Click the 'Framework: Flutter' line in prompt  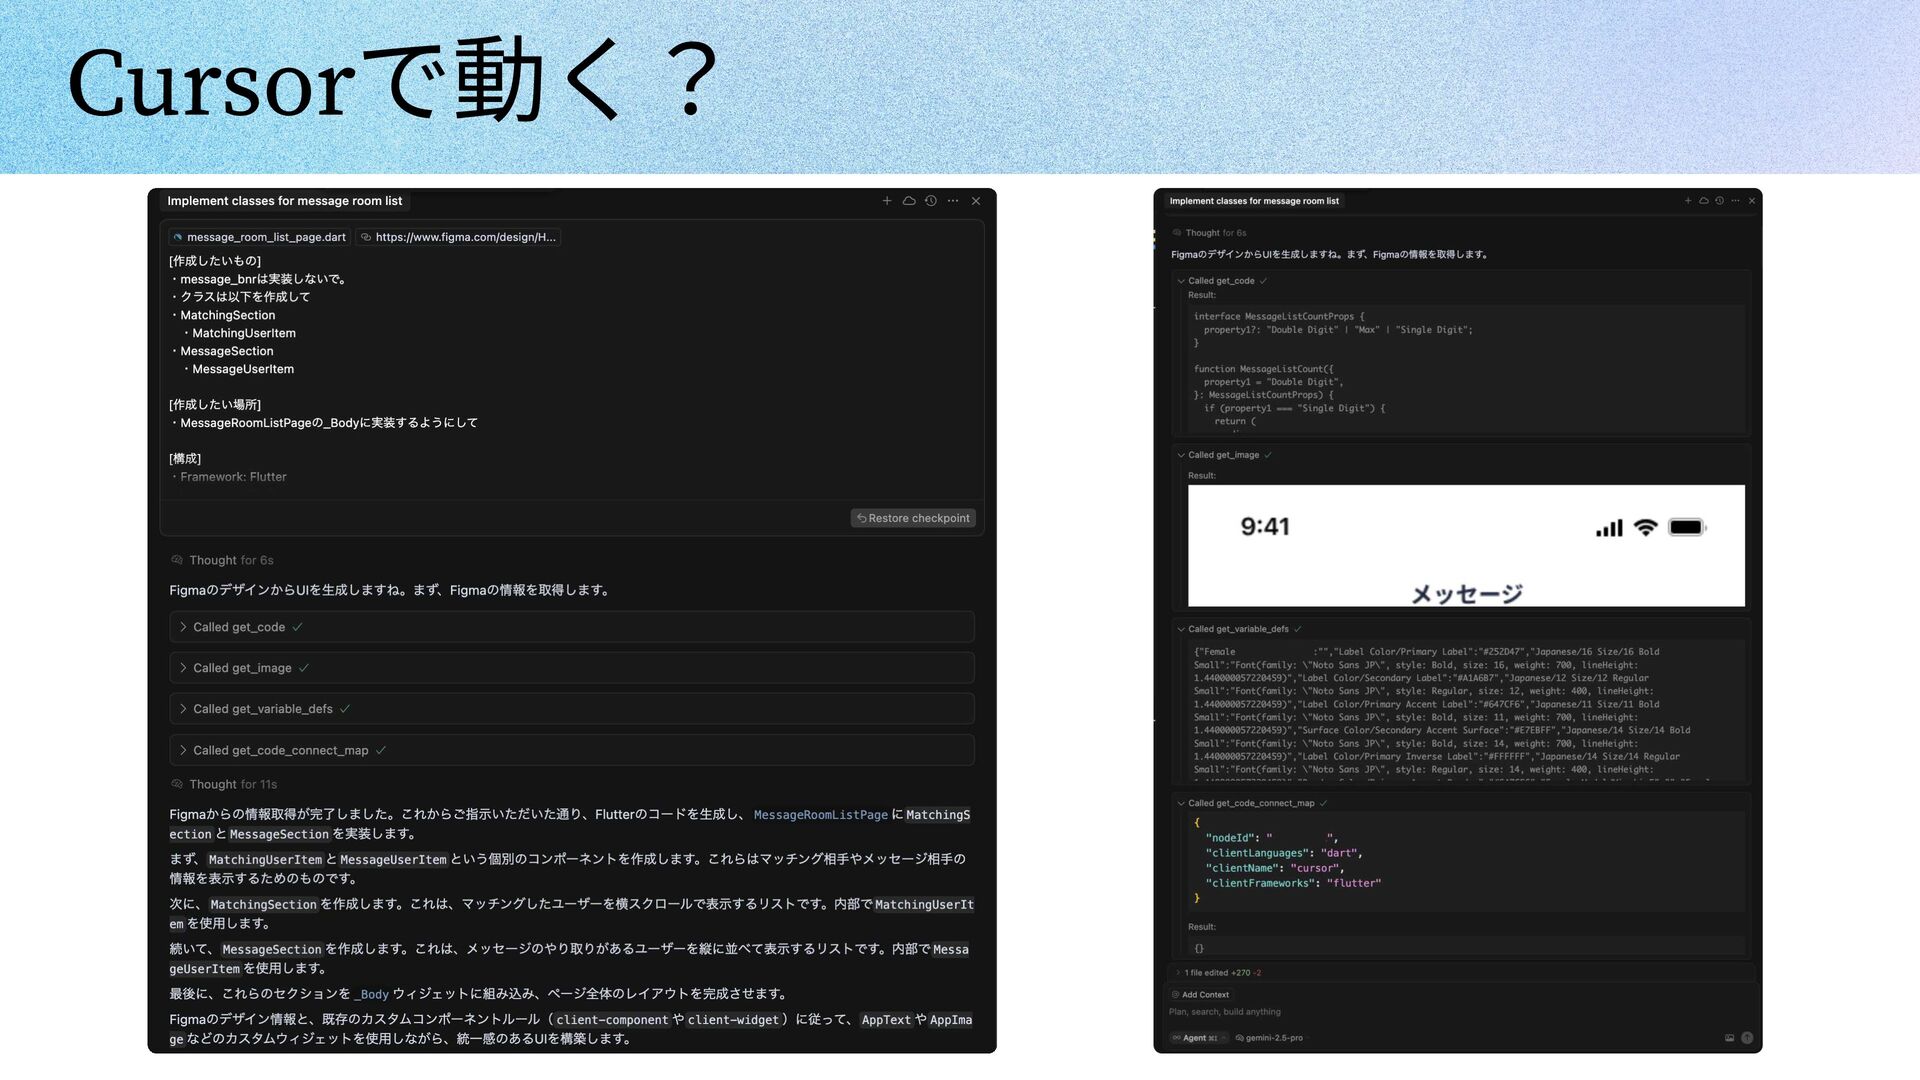click(233, 477)
